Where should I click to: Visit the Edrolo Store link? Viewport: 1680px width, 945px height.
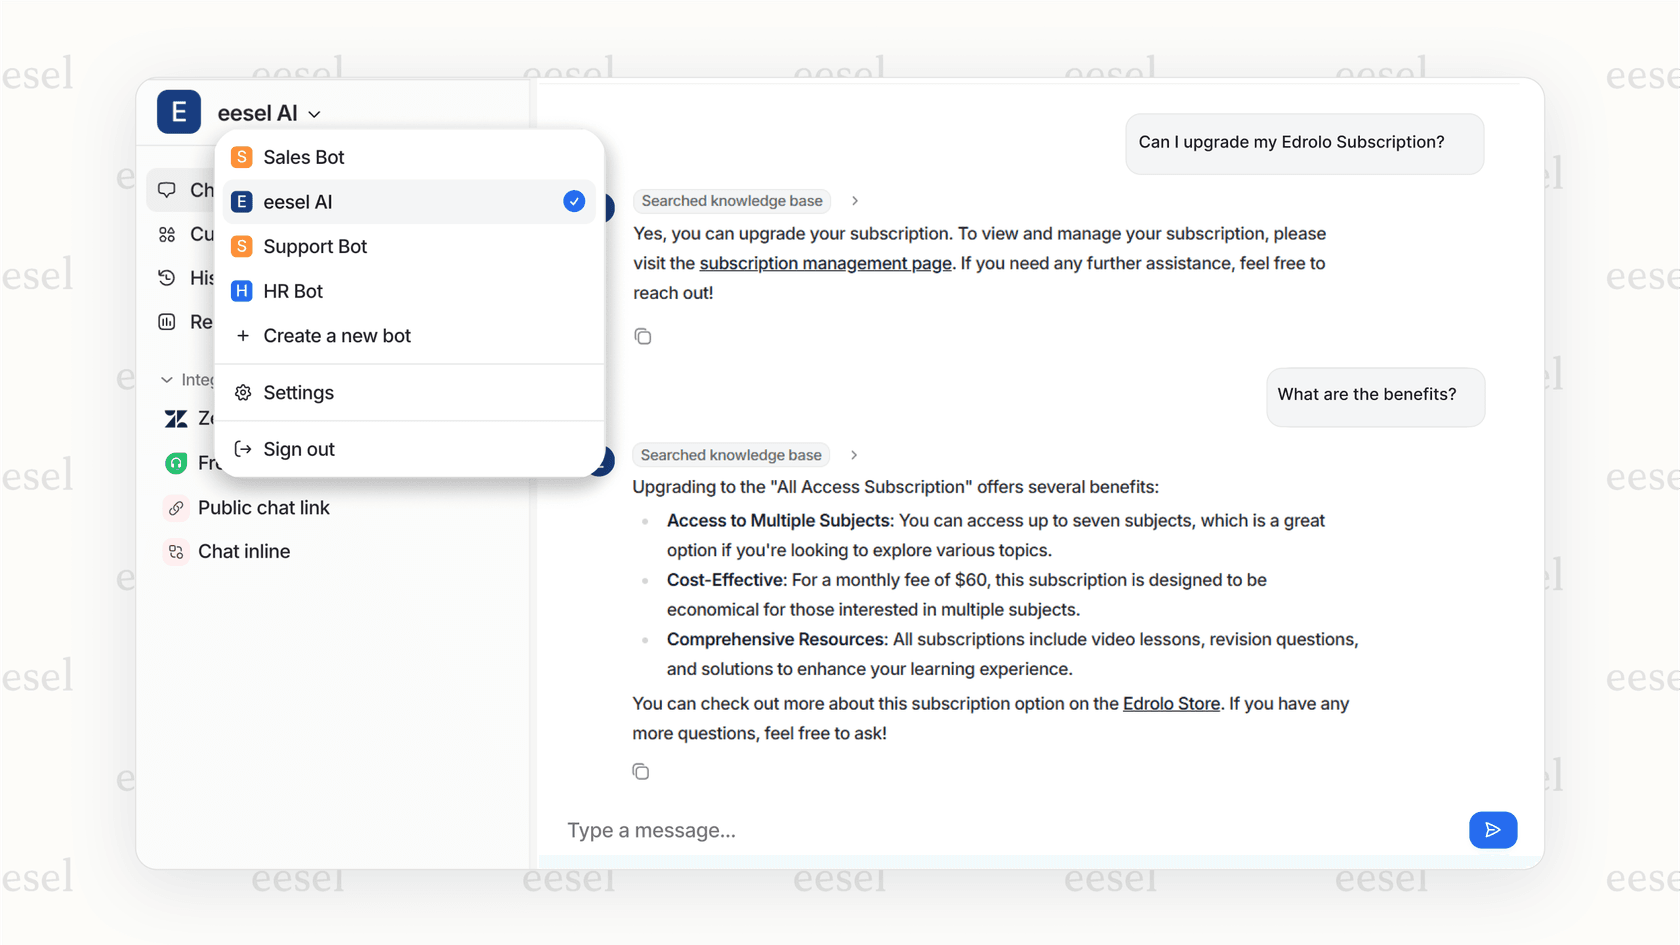[1171, 703]
